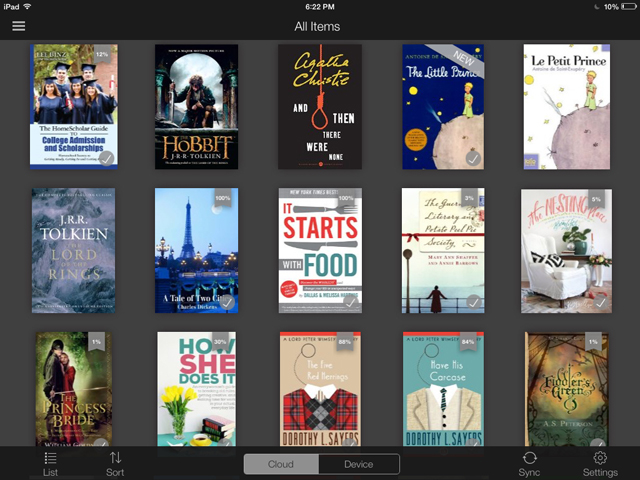Open Settings gear
Image resolution: width=640 pixels, height=480 pixels.
click(600, 464)
